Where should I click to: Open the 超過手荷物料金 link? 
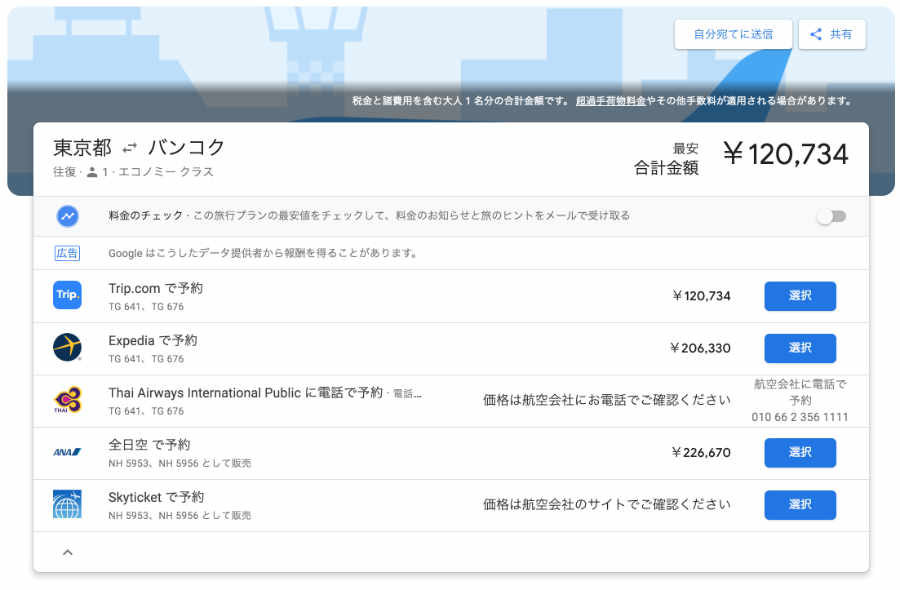tap(611, 100)
